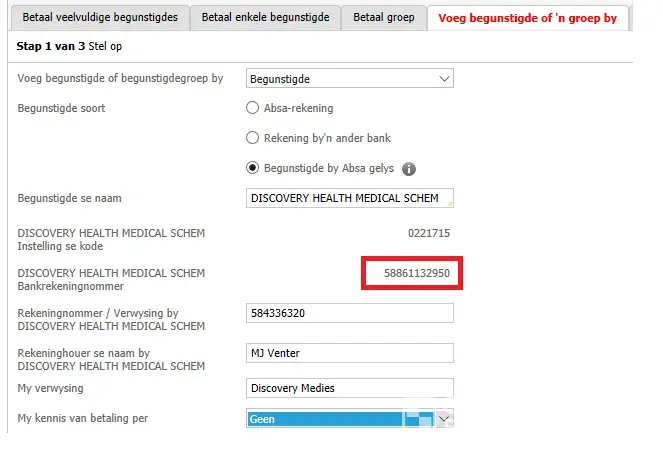Open the My kennis van betaling dropdown
This screenshot has height=459, width=663.
350,418
